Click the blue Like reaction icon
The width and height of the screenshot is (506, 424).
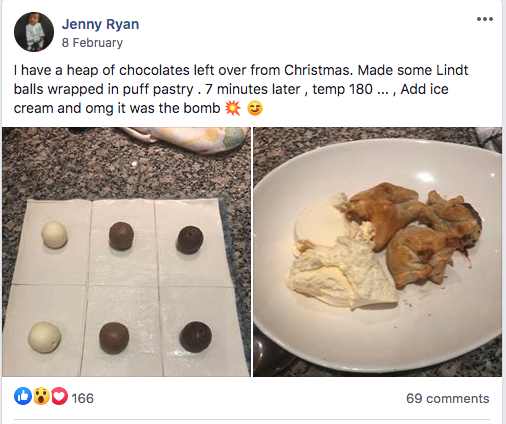click(x=23, y=396)
